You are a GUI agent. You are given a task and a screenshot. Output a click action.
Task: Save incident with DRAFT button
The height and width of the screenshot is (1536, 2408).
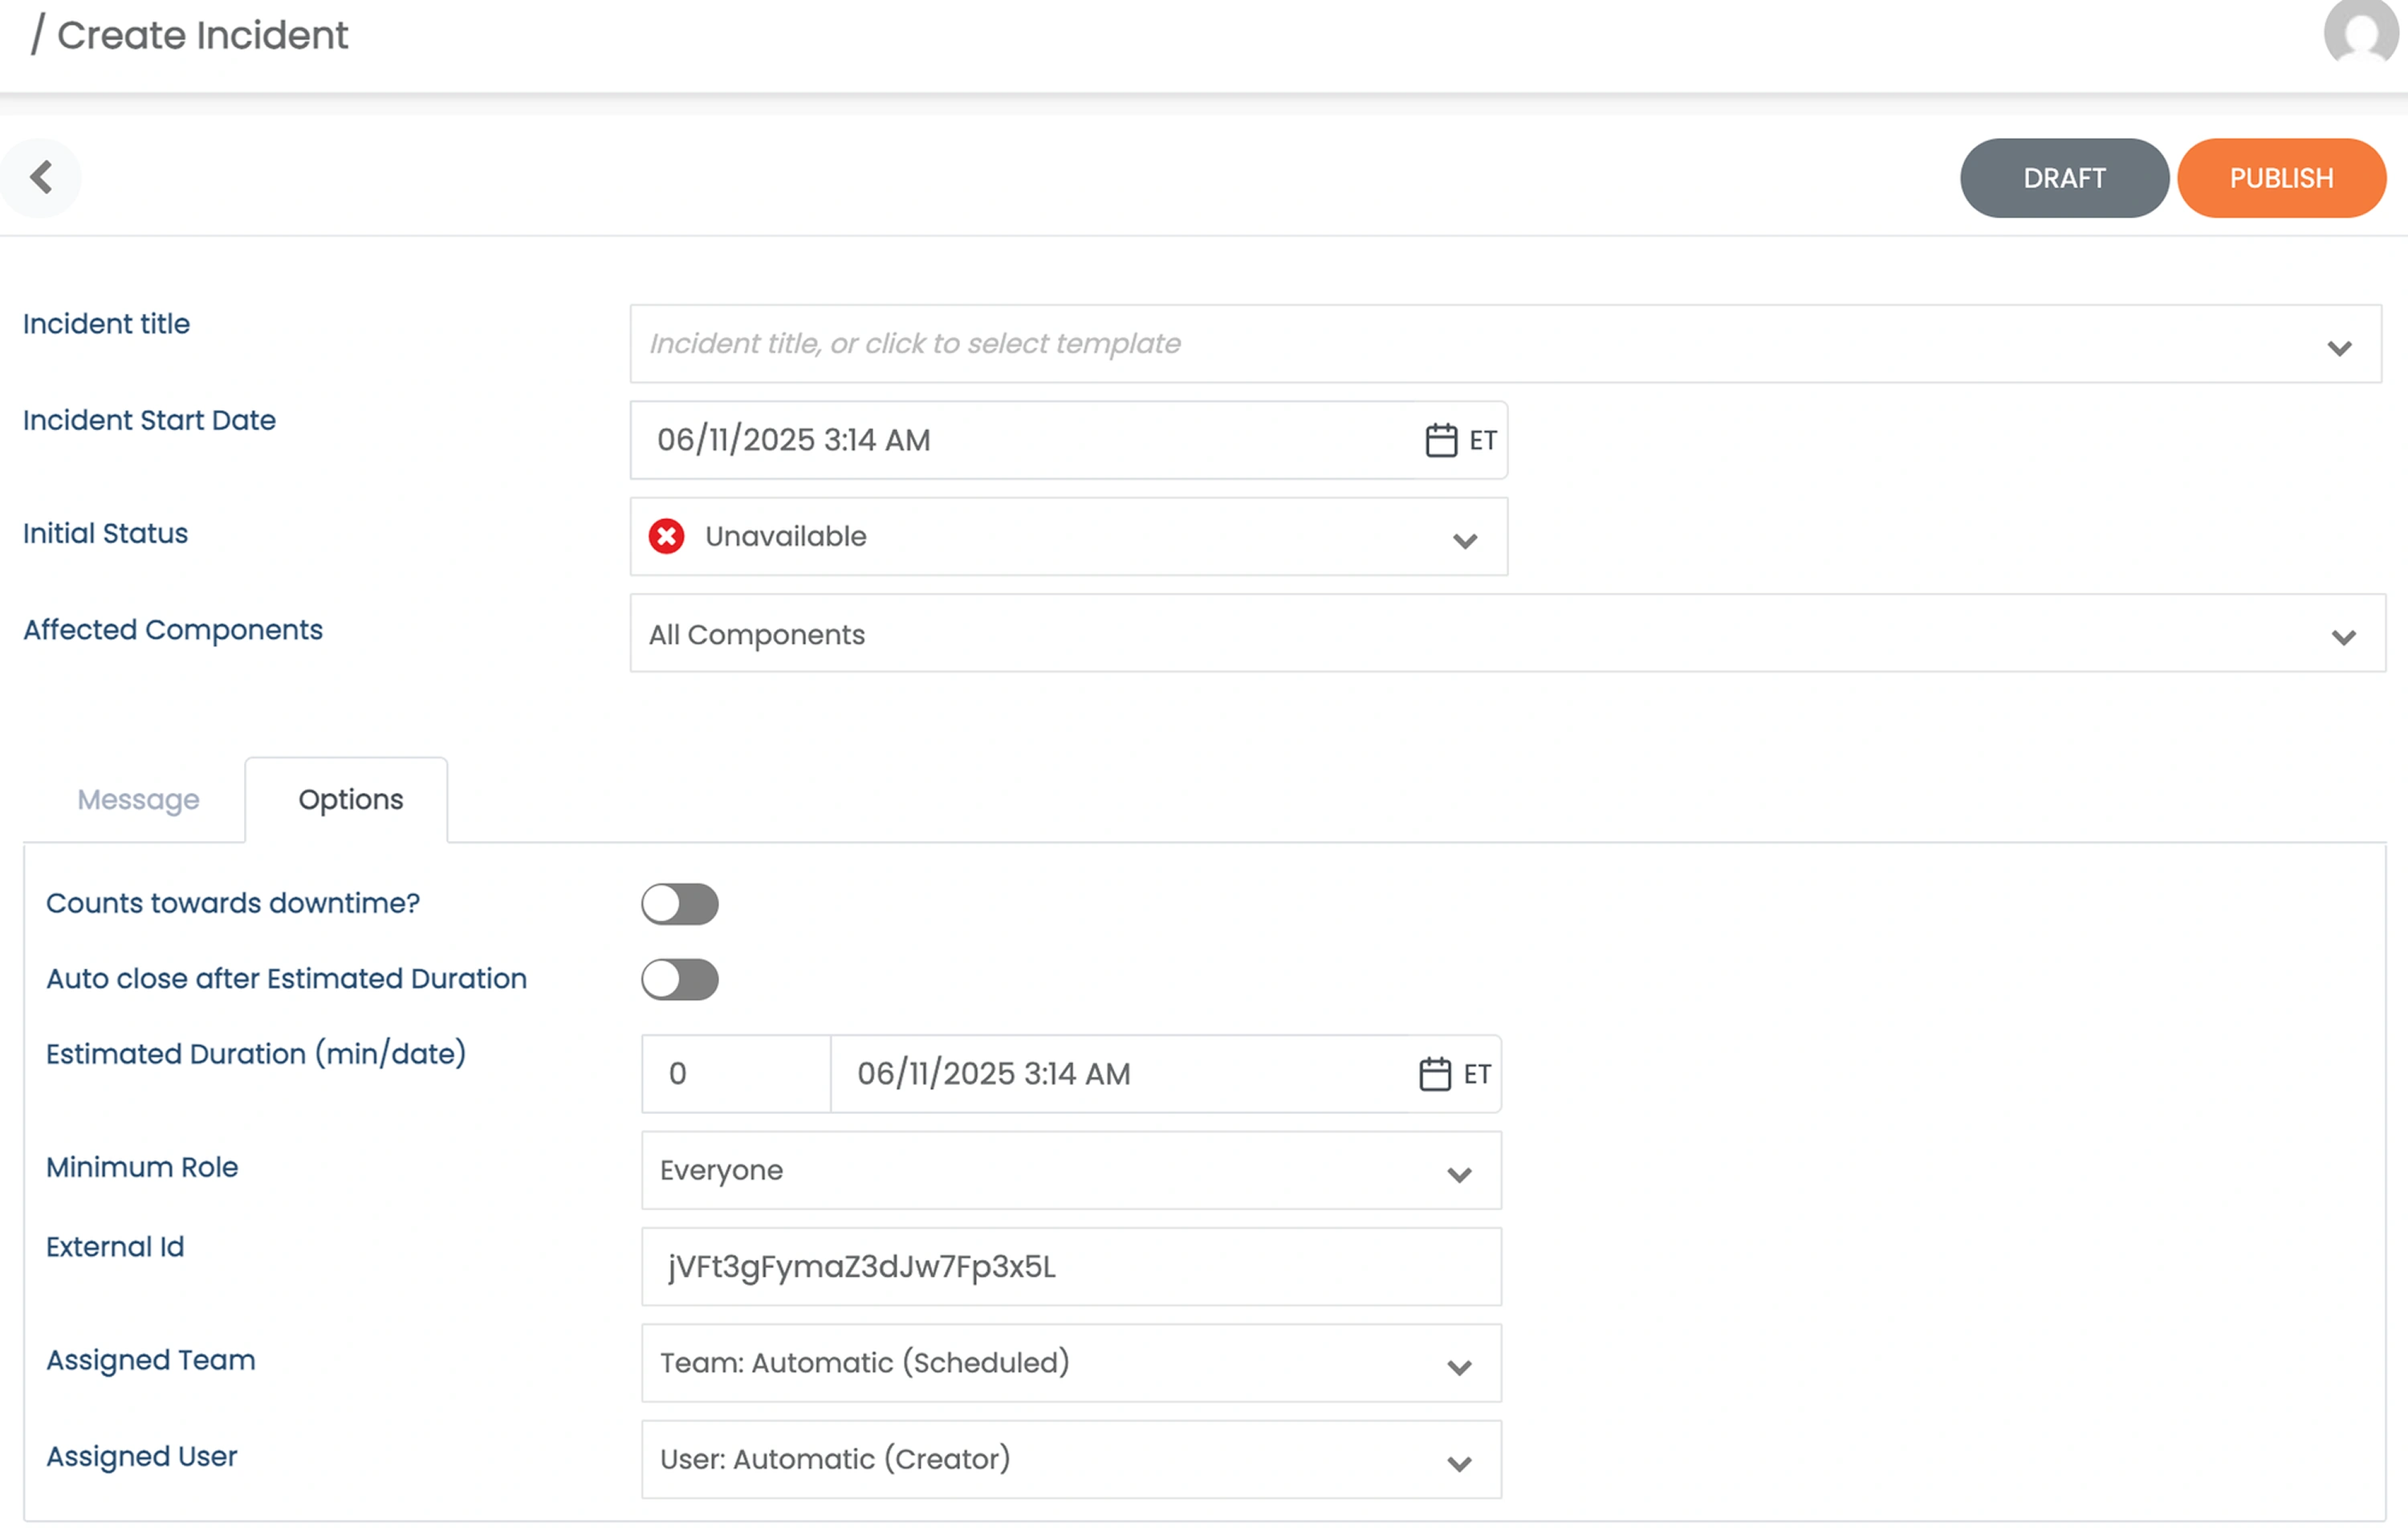pyautogui.click(x=2063, y=178)
